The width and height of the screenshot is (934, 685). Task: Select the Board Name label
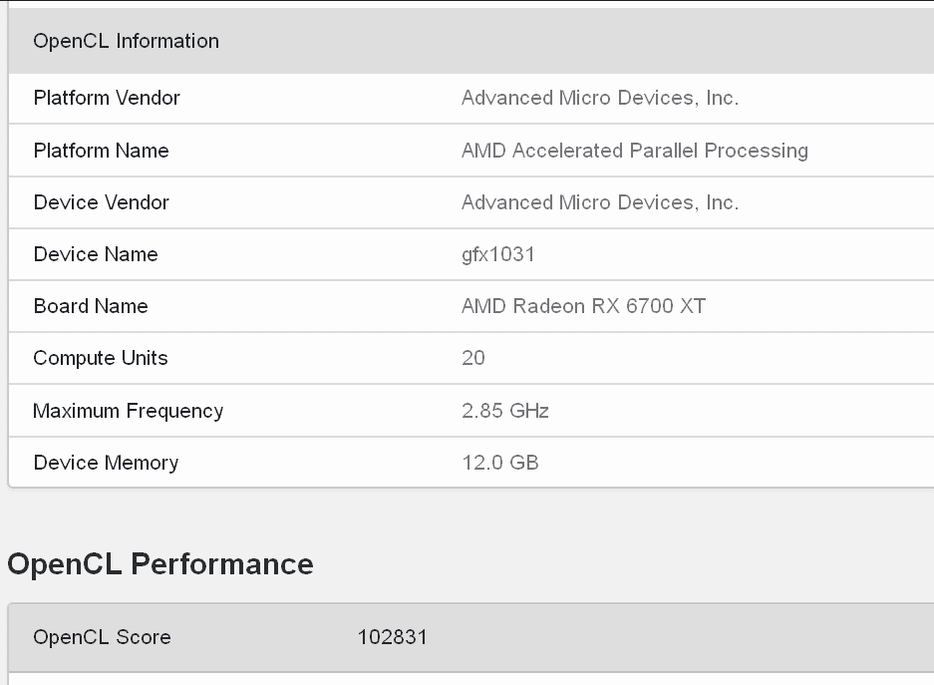91,306
